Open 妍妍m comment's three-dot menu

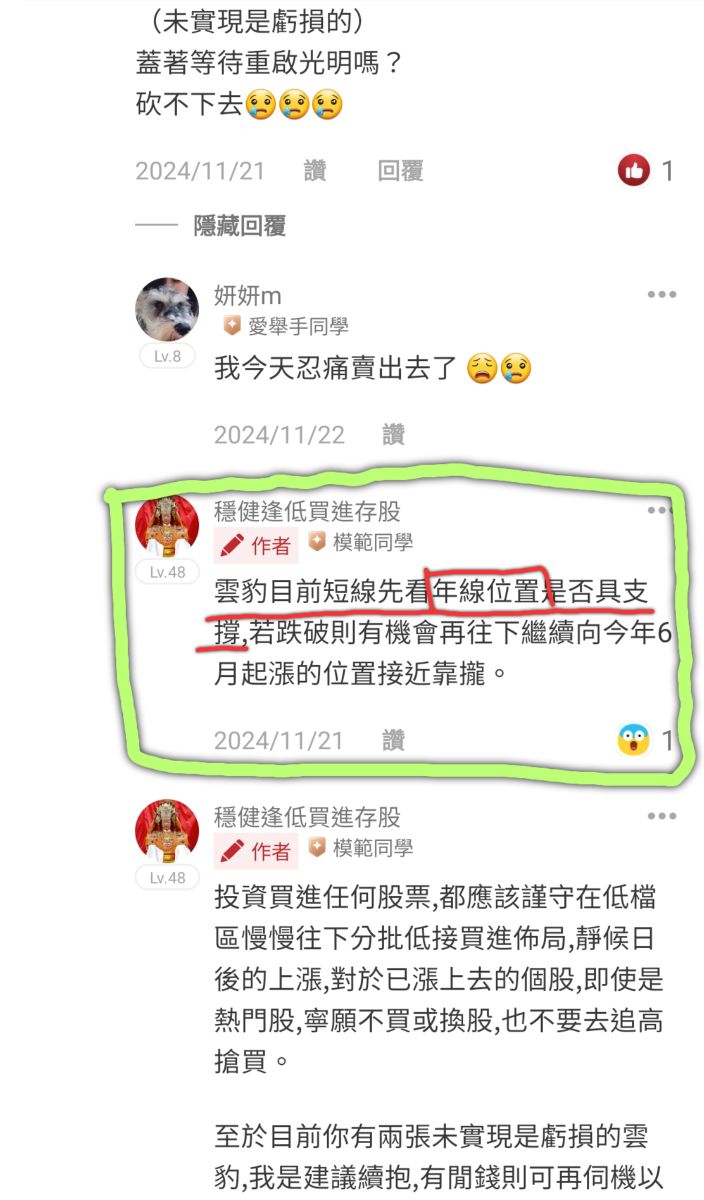[x=662, y=295]
